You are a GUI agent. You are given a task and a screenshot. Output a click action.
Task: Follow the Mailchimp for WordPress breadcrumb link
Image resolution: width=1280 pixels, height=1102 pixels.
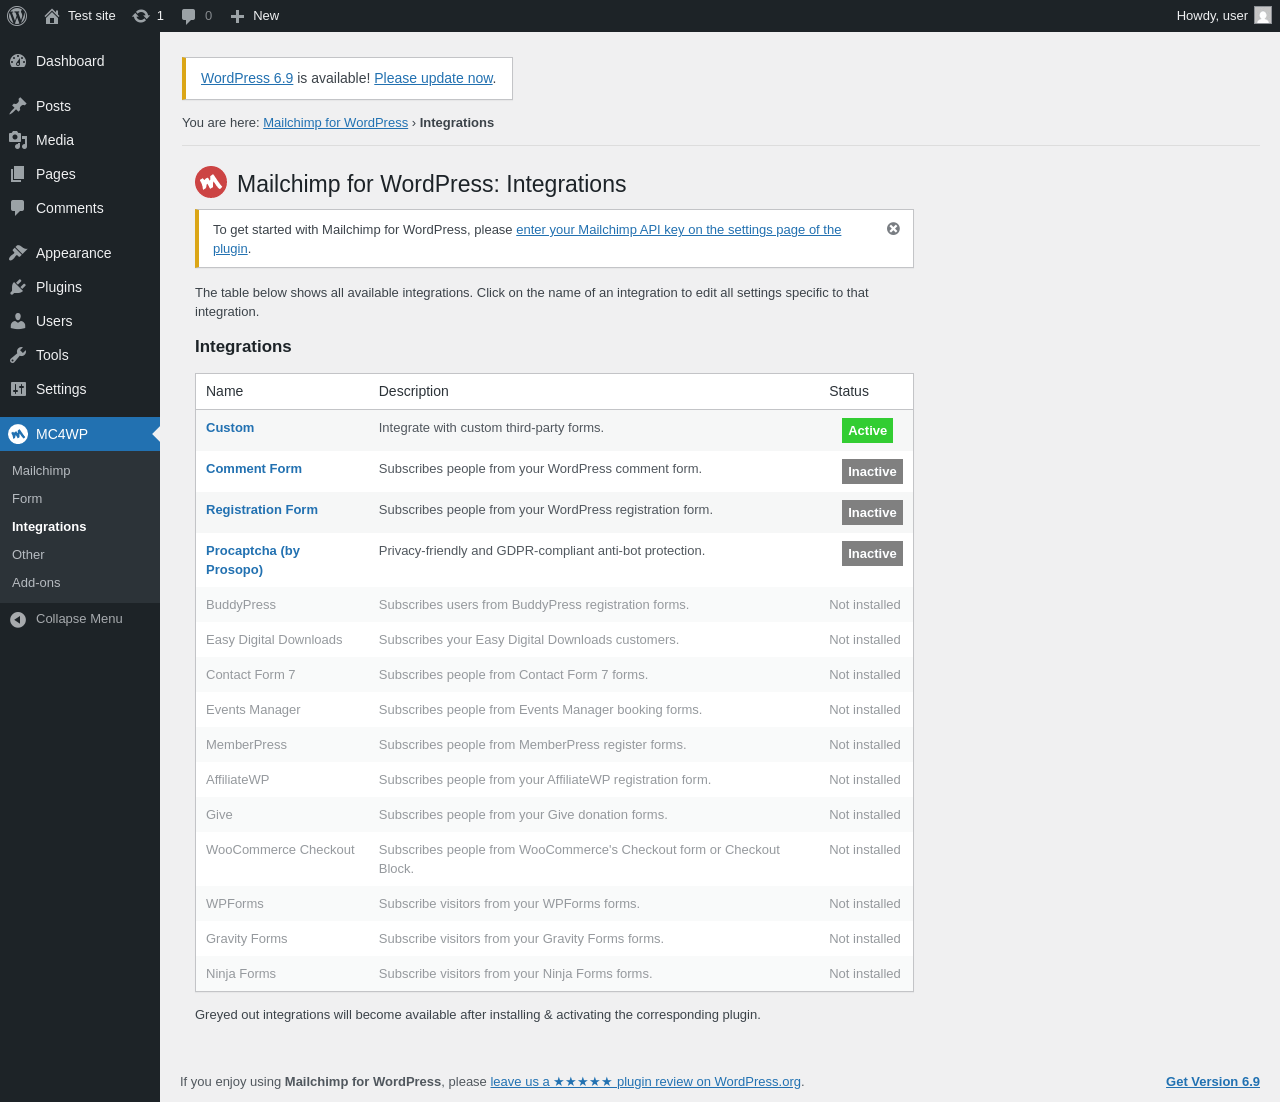pyautogui.click(x=335, y=123)
